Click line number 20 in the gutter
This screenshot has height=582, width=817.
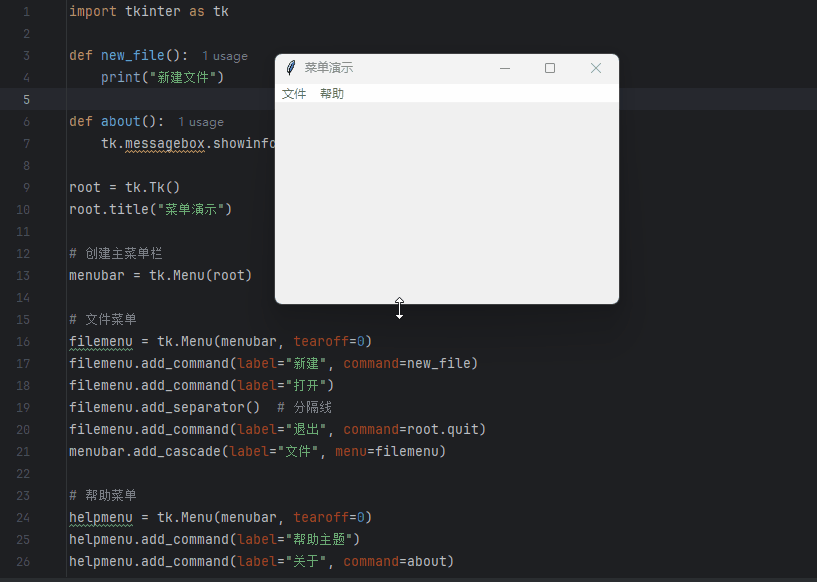[x=23, y=430]
